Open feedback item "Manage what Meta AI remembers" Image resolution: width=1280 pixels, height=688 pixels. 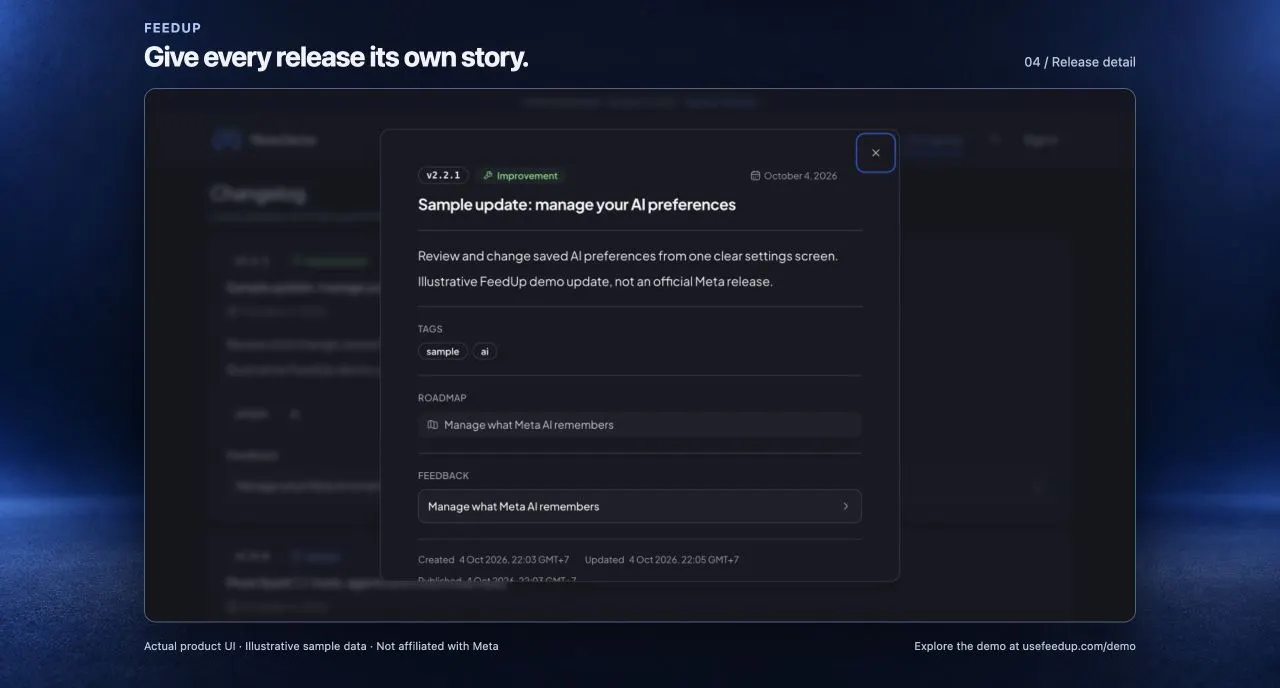[640, 506]
